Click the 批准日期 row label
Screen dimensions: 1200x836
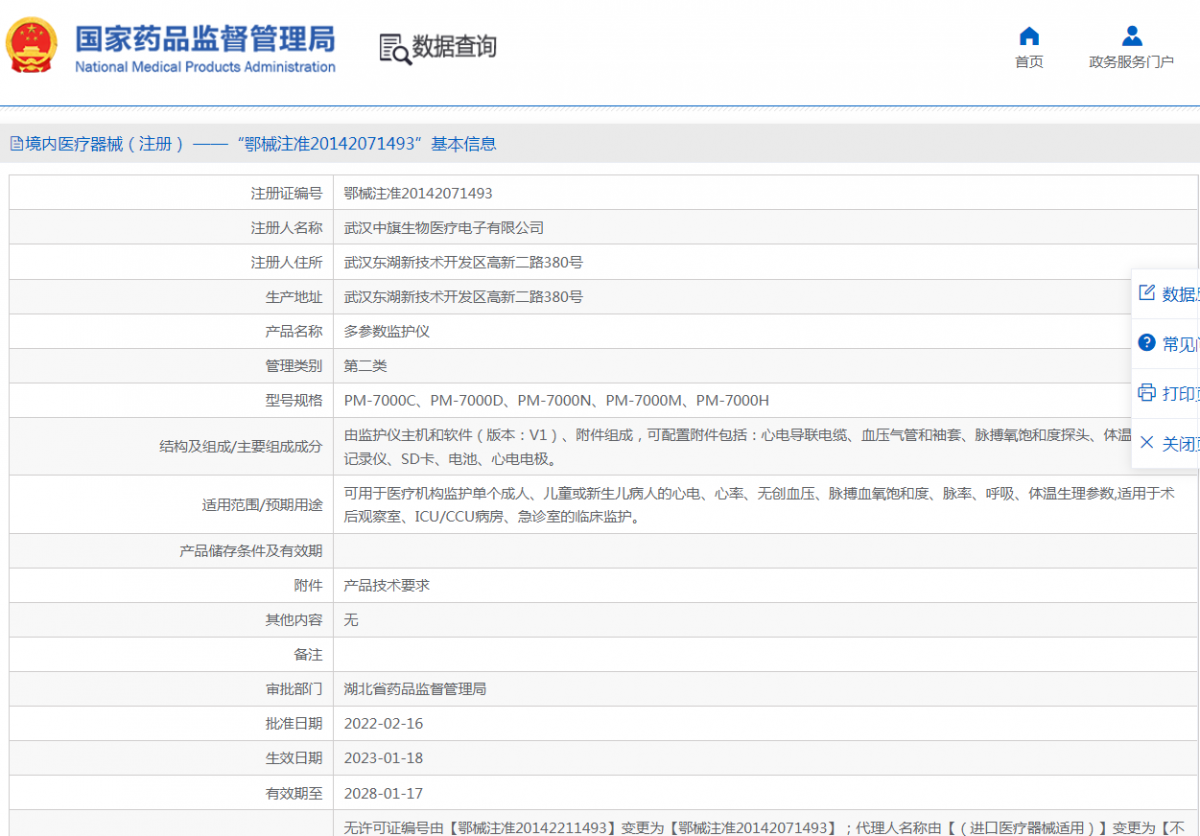[x=293, y=723]
